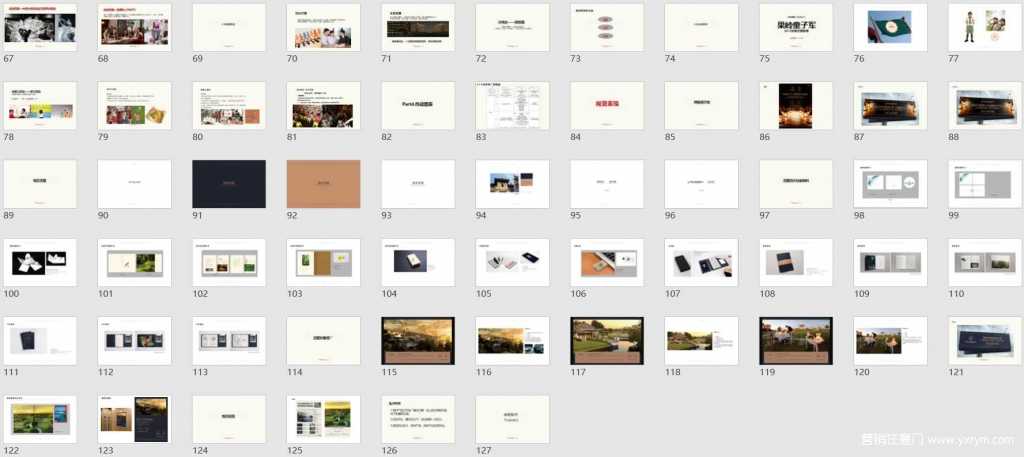Open slide 86 dark poster thumbnail
Image resolution: width=1024 pixels, height=457 pixels.
coord(796,106)
